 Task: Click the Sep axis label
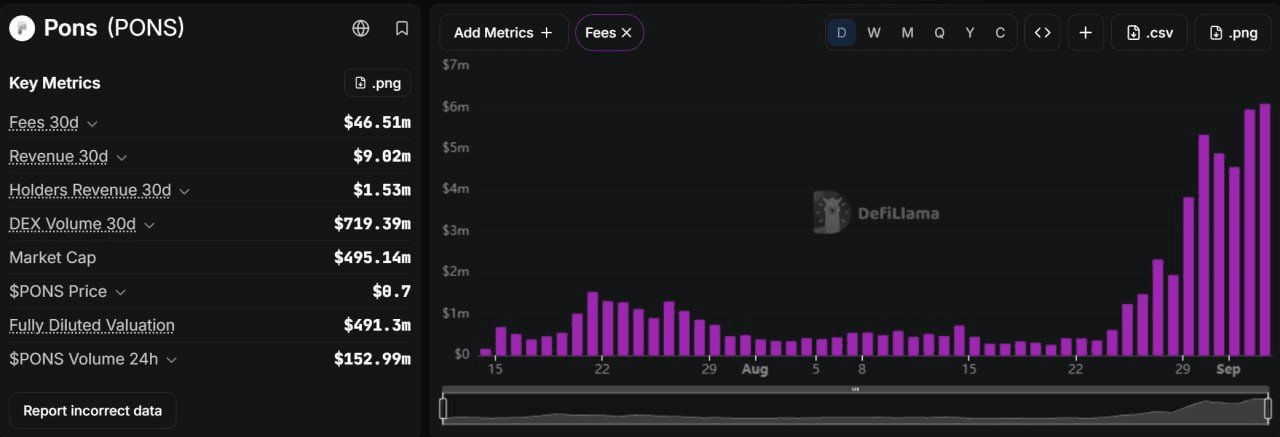click(1228, 370)
